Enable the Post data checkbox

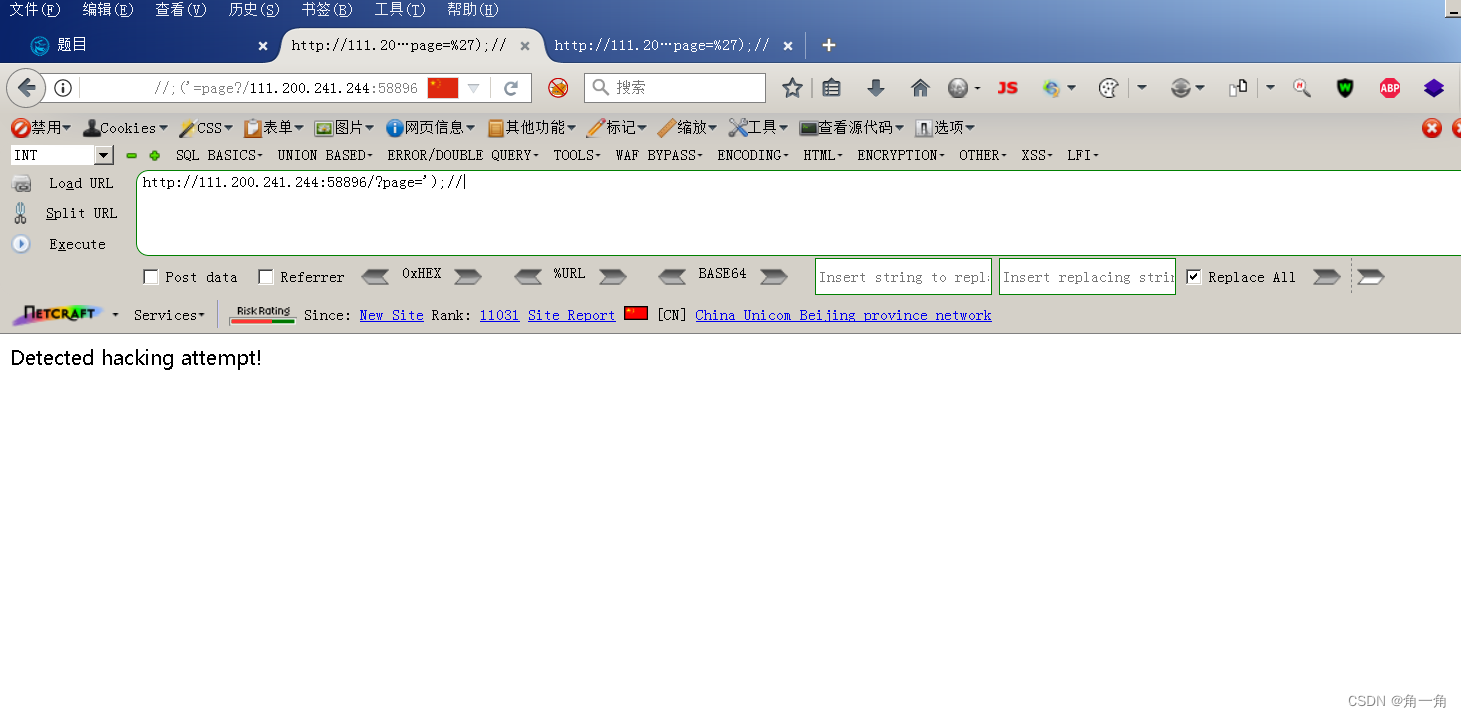tap(151, 277)
